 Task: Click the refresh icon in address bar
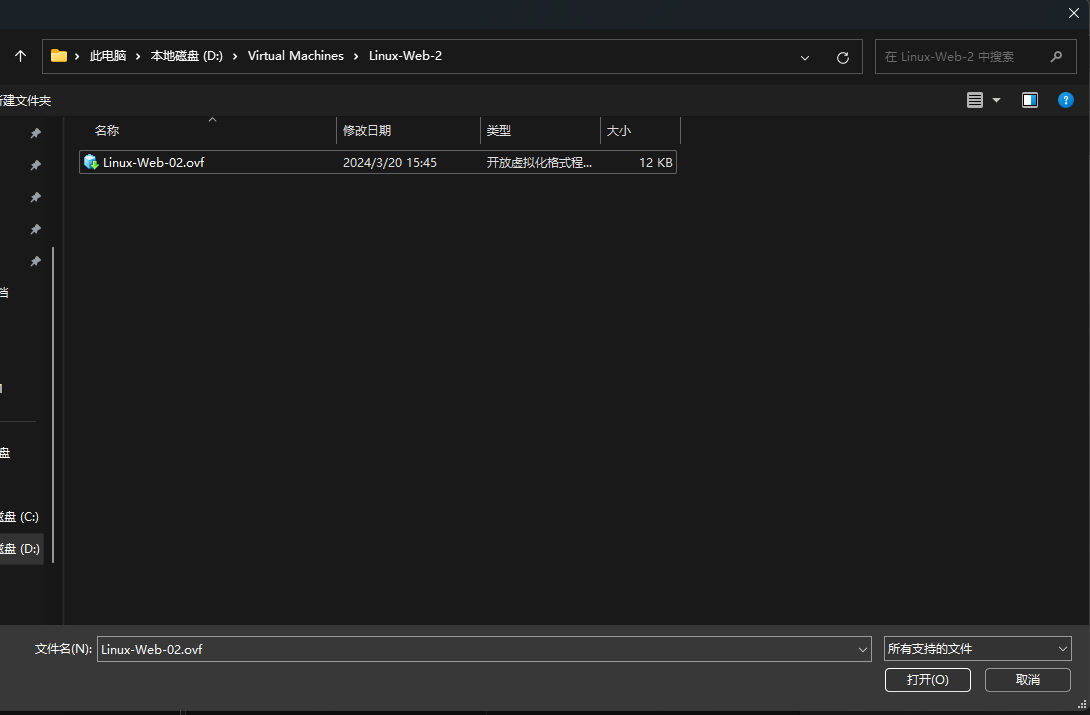pos(842,57)
